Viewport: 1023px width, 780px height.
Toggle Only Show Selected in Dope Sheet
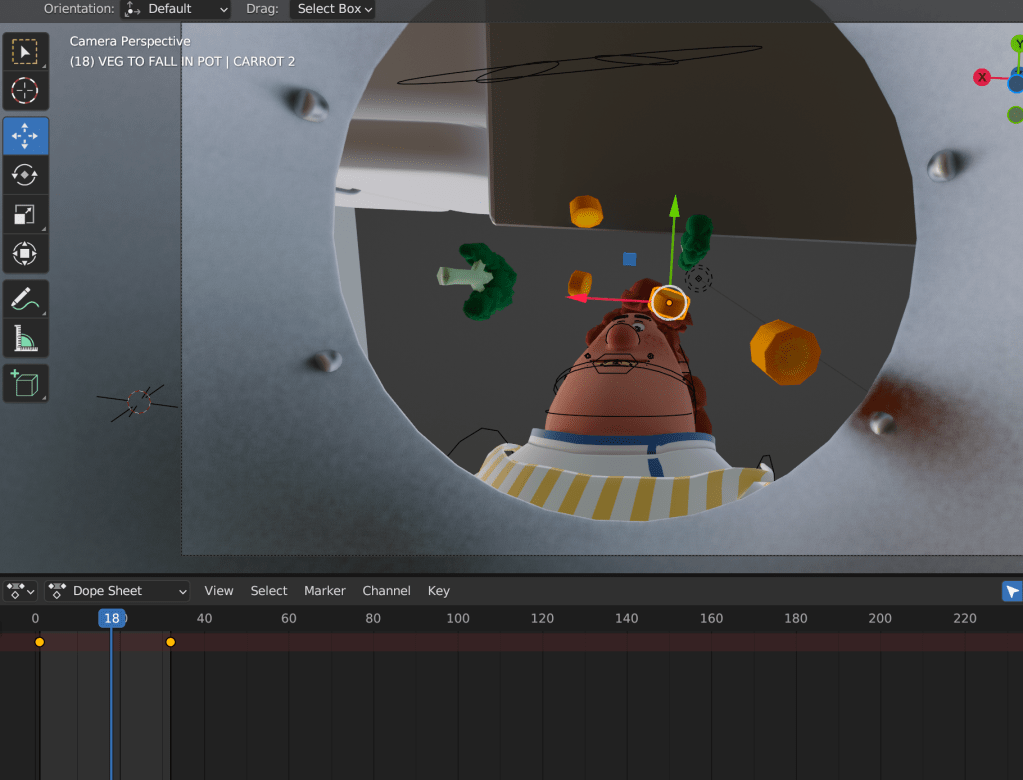pyautogui.click(x=1012, y=591)
